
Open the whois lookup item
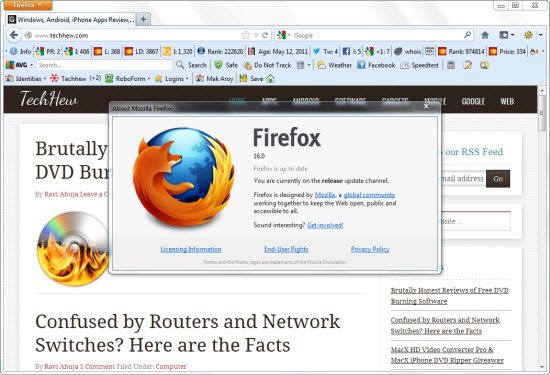pyautogui.click(x=407, y=51)
